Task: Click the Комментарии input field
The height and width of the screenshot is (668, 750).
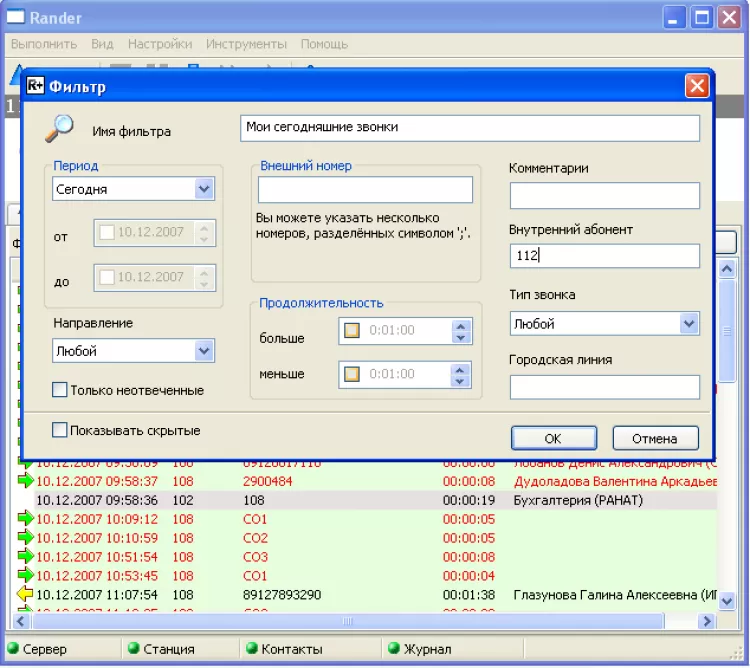Action: (x=605, y=195)
